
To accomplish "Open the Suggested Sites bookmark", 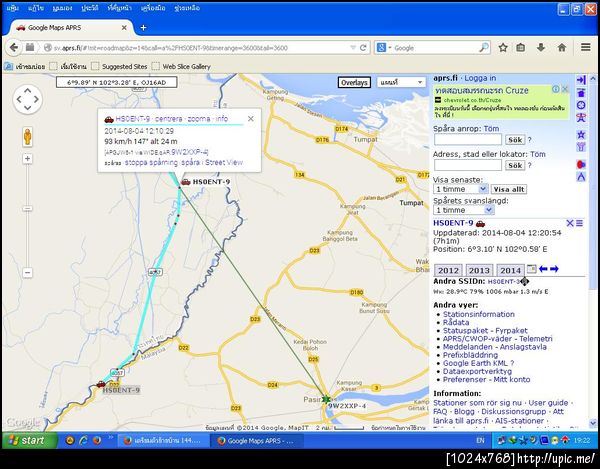I will coord(119,66).
